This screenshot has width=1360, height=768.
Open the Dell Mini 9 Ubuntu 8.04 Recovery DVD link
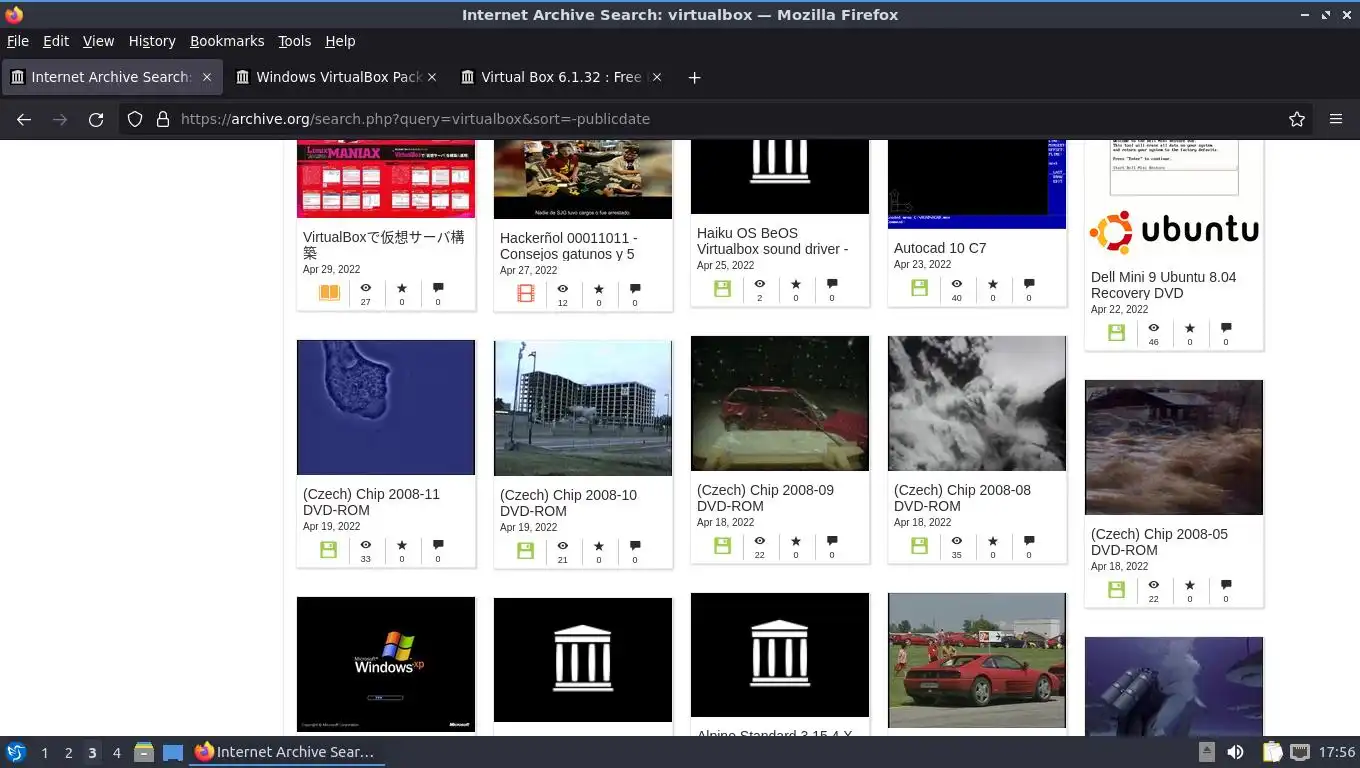click(x=1163, y=285)
